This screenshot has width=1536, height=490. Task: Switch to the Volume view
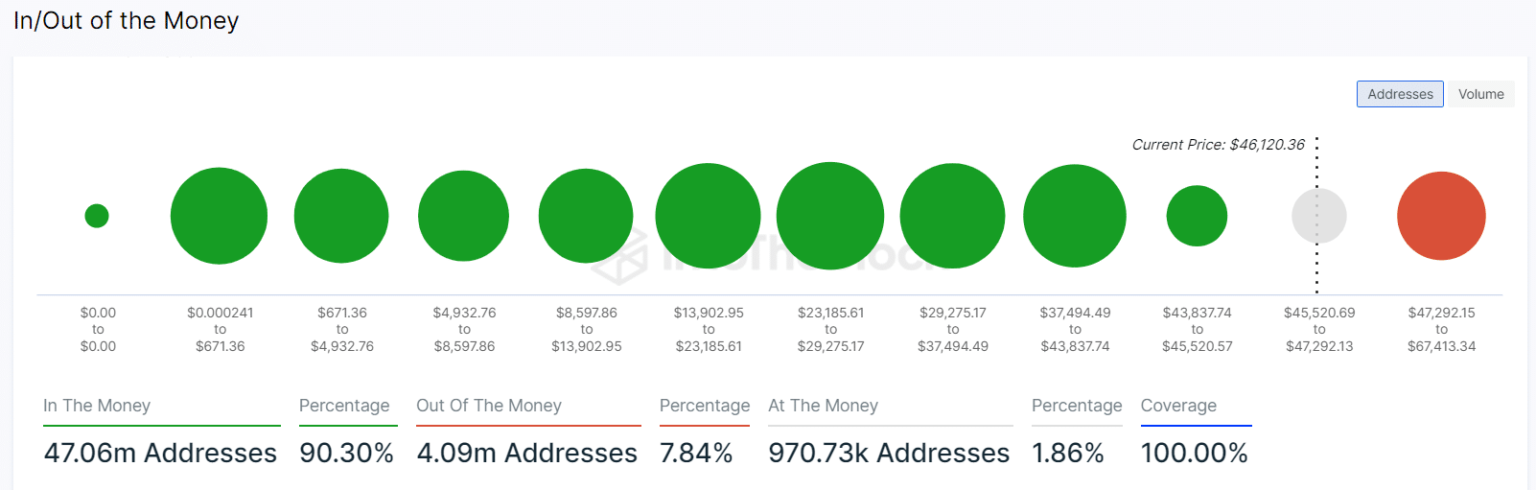[1480, 94]
